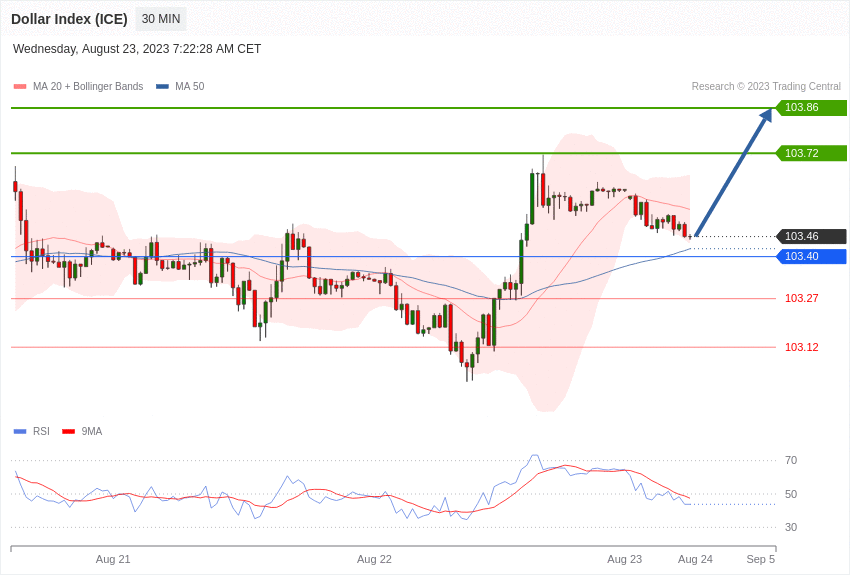Click the red 9MA legend swatch
The height and width of the screenshot is (576, 850).
[x=69, y=432]
